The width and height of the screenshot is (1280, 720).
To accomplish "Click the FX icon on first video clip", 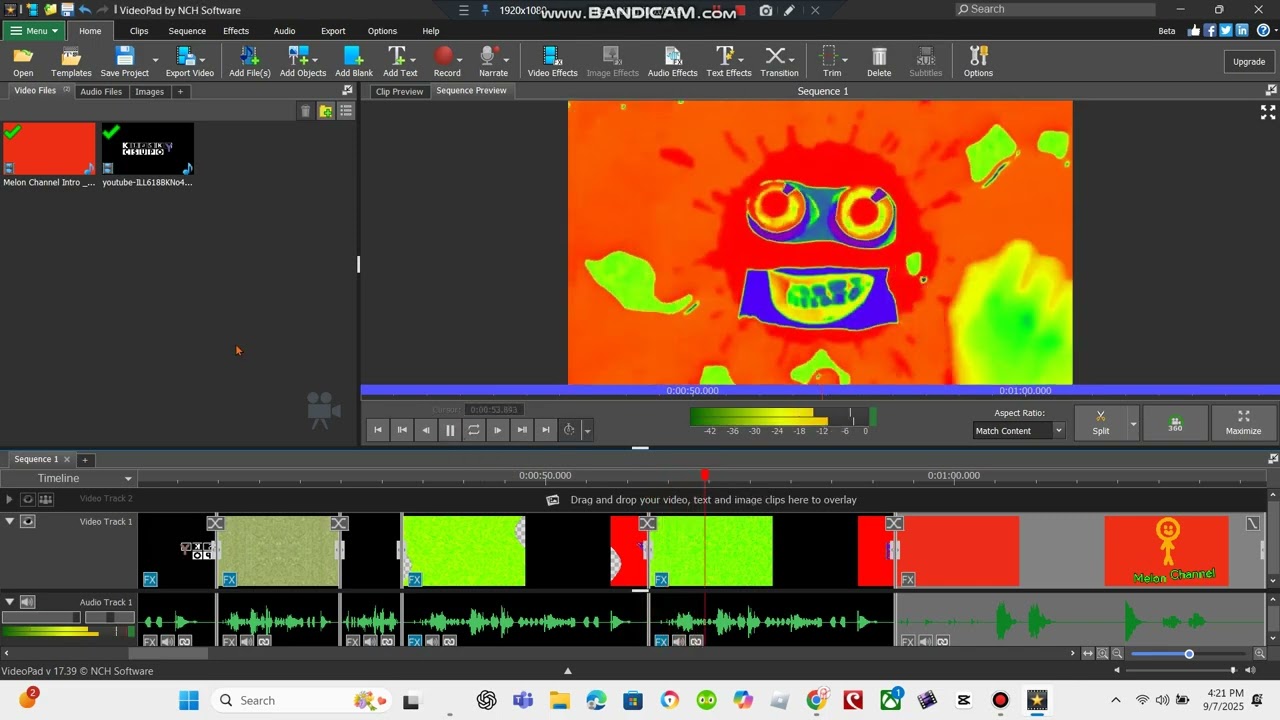I will [x=150, y=579].
